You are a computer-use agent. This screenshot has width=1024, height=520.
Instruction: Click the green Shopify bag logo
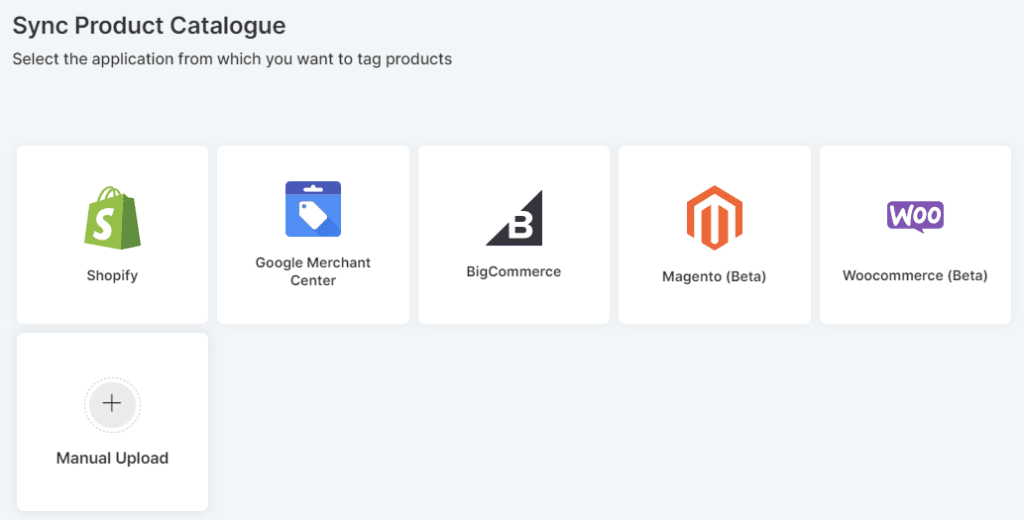112,218
